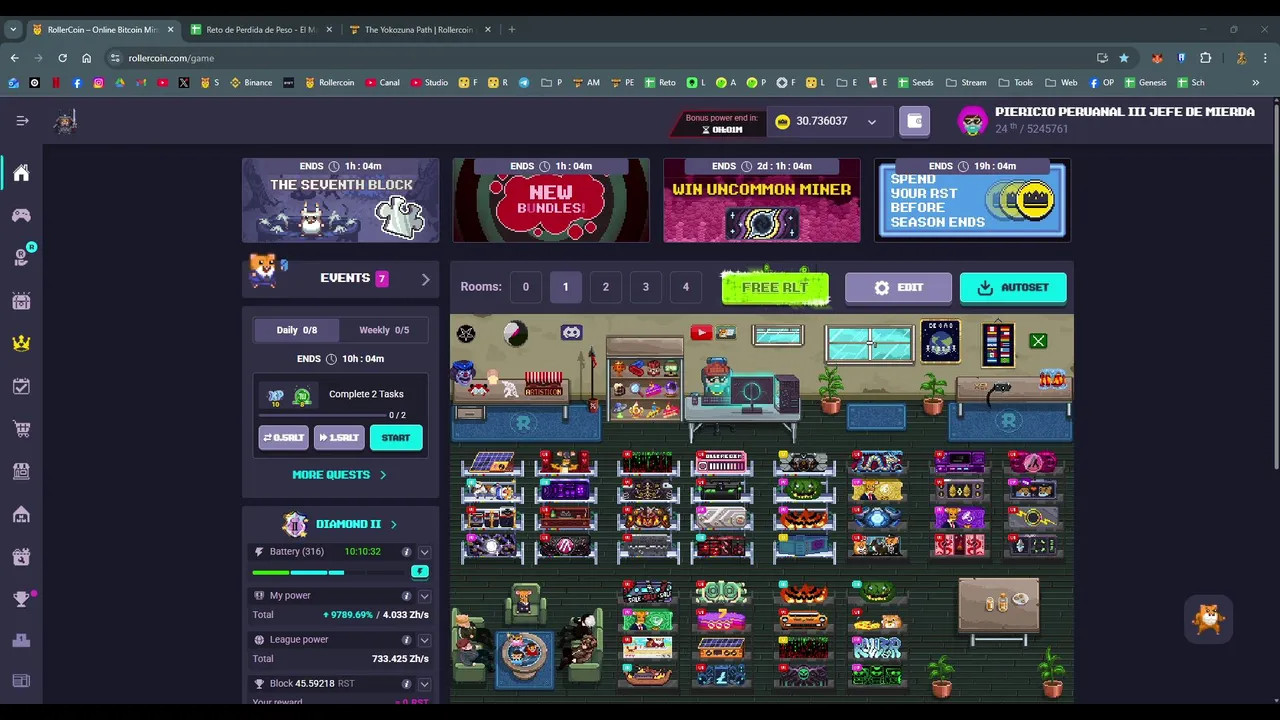This screenshot has width=1280, height=720.
Task: Start the Complete 2 Tasks quest
Action: tap(396, 438)
